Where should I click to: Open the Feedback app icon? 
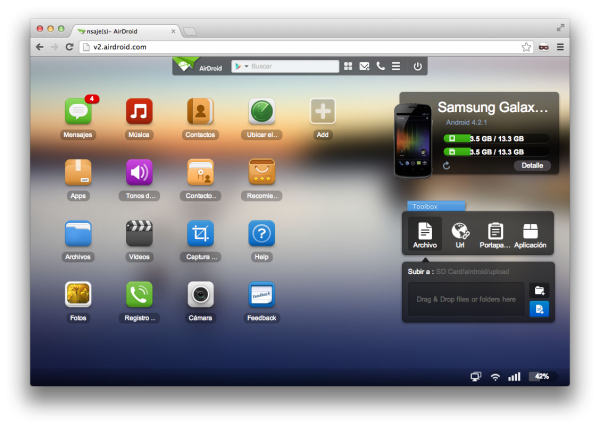pos(262,295)
